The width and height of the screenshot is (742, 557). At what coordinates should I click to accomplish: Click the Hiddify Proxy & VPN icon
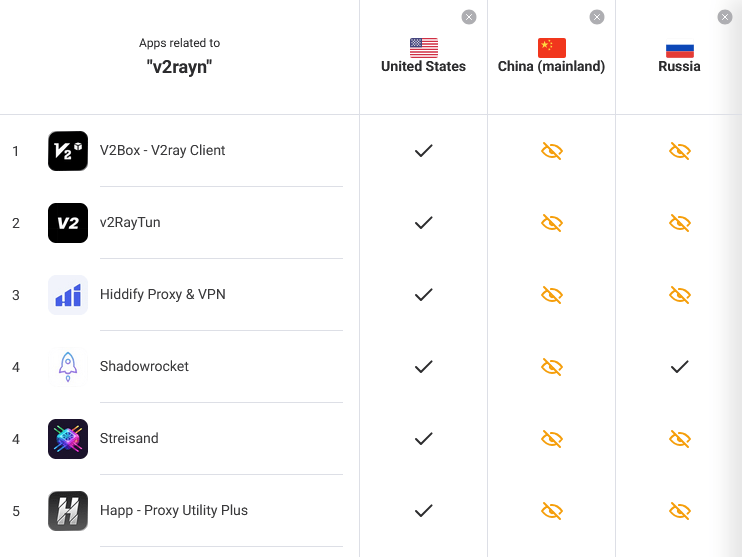point(68,295)
